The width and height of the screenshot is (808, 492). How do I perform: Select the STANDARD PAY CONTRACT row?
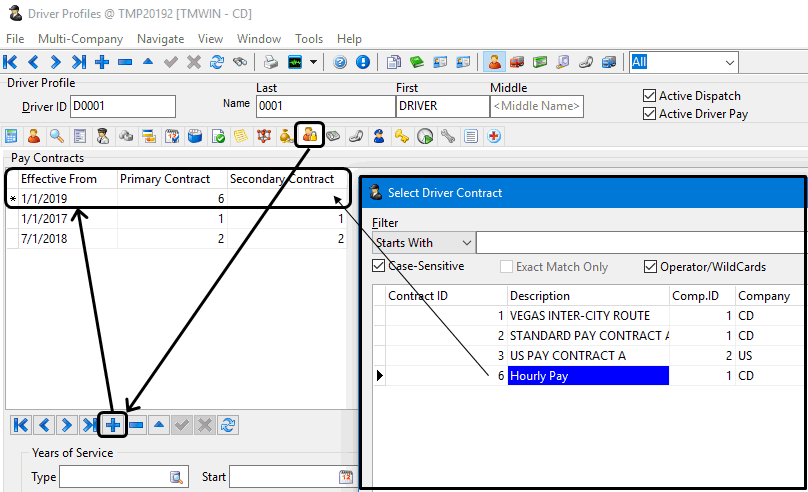click(x=587, y=335)
